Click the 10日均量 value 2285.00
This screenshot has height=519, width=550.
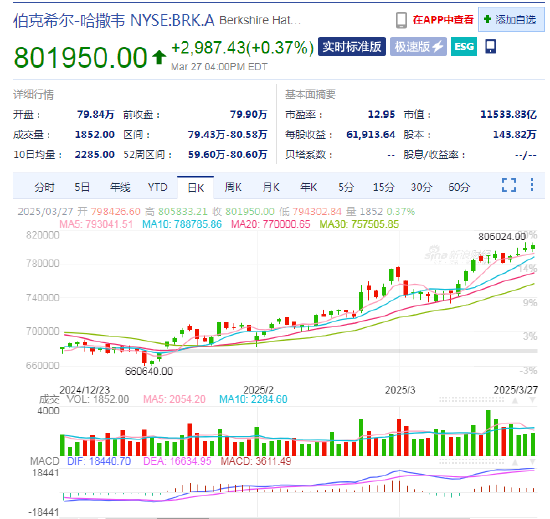(x=95, y=155)
